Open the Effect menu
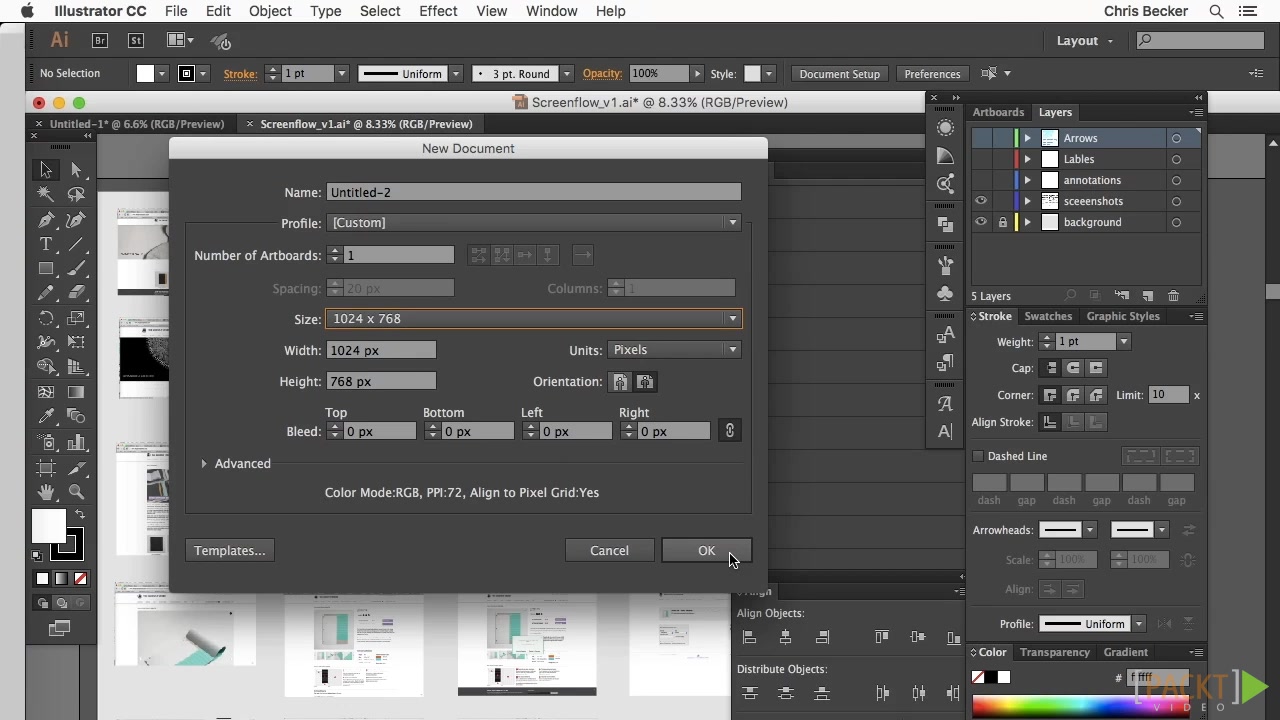 (438, 11)
